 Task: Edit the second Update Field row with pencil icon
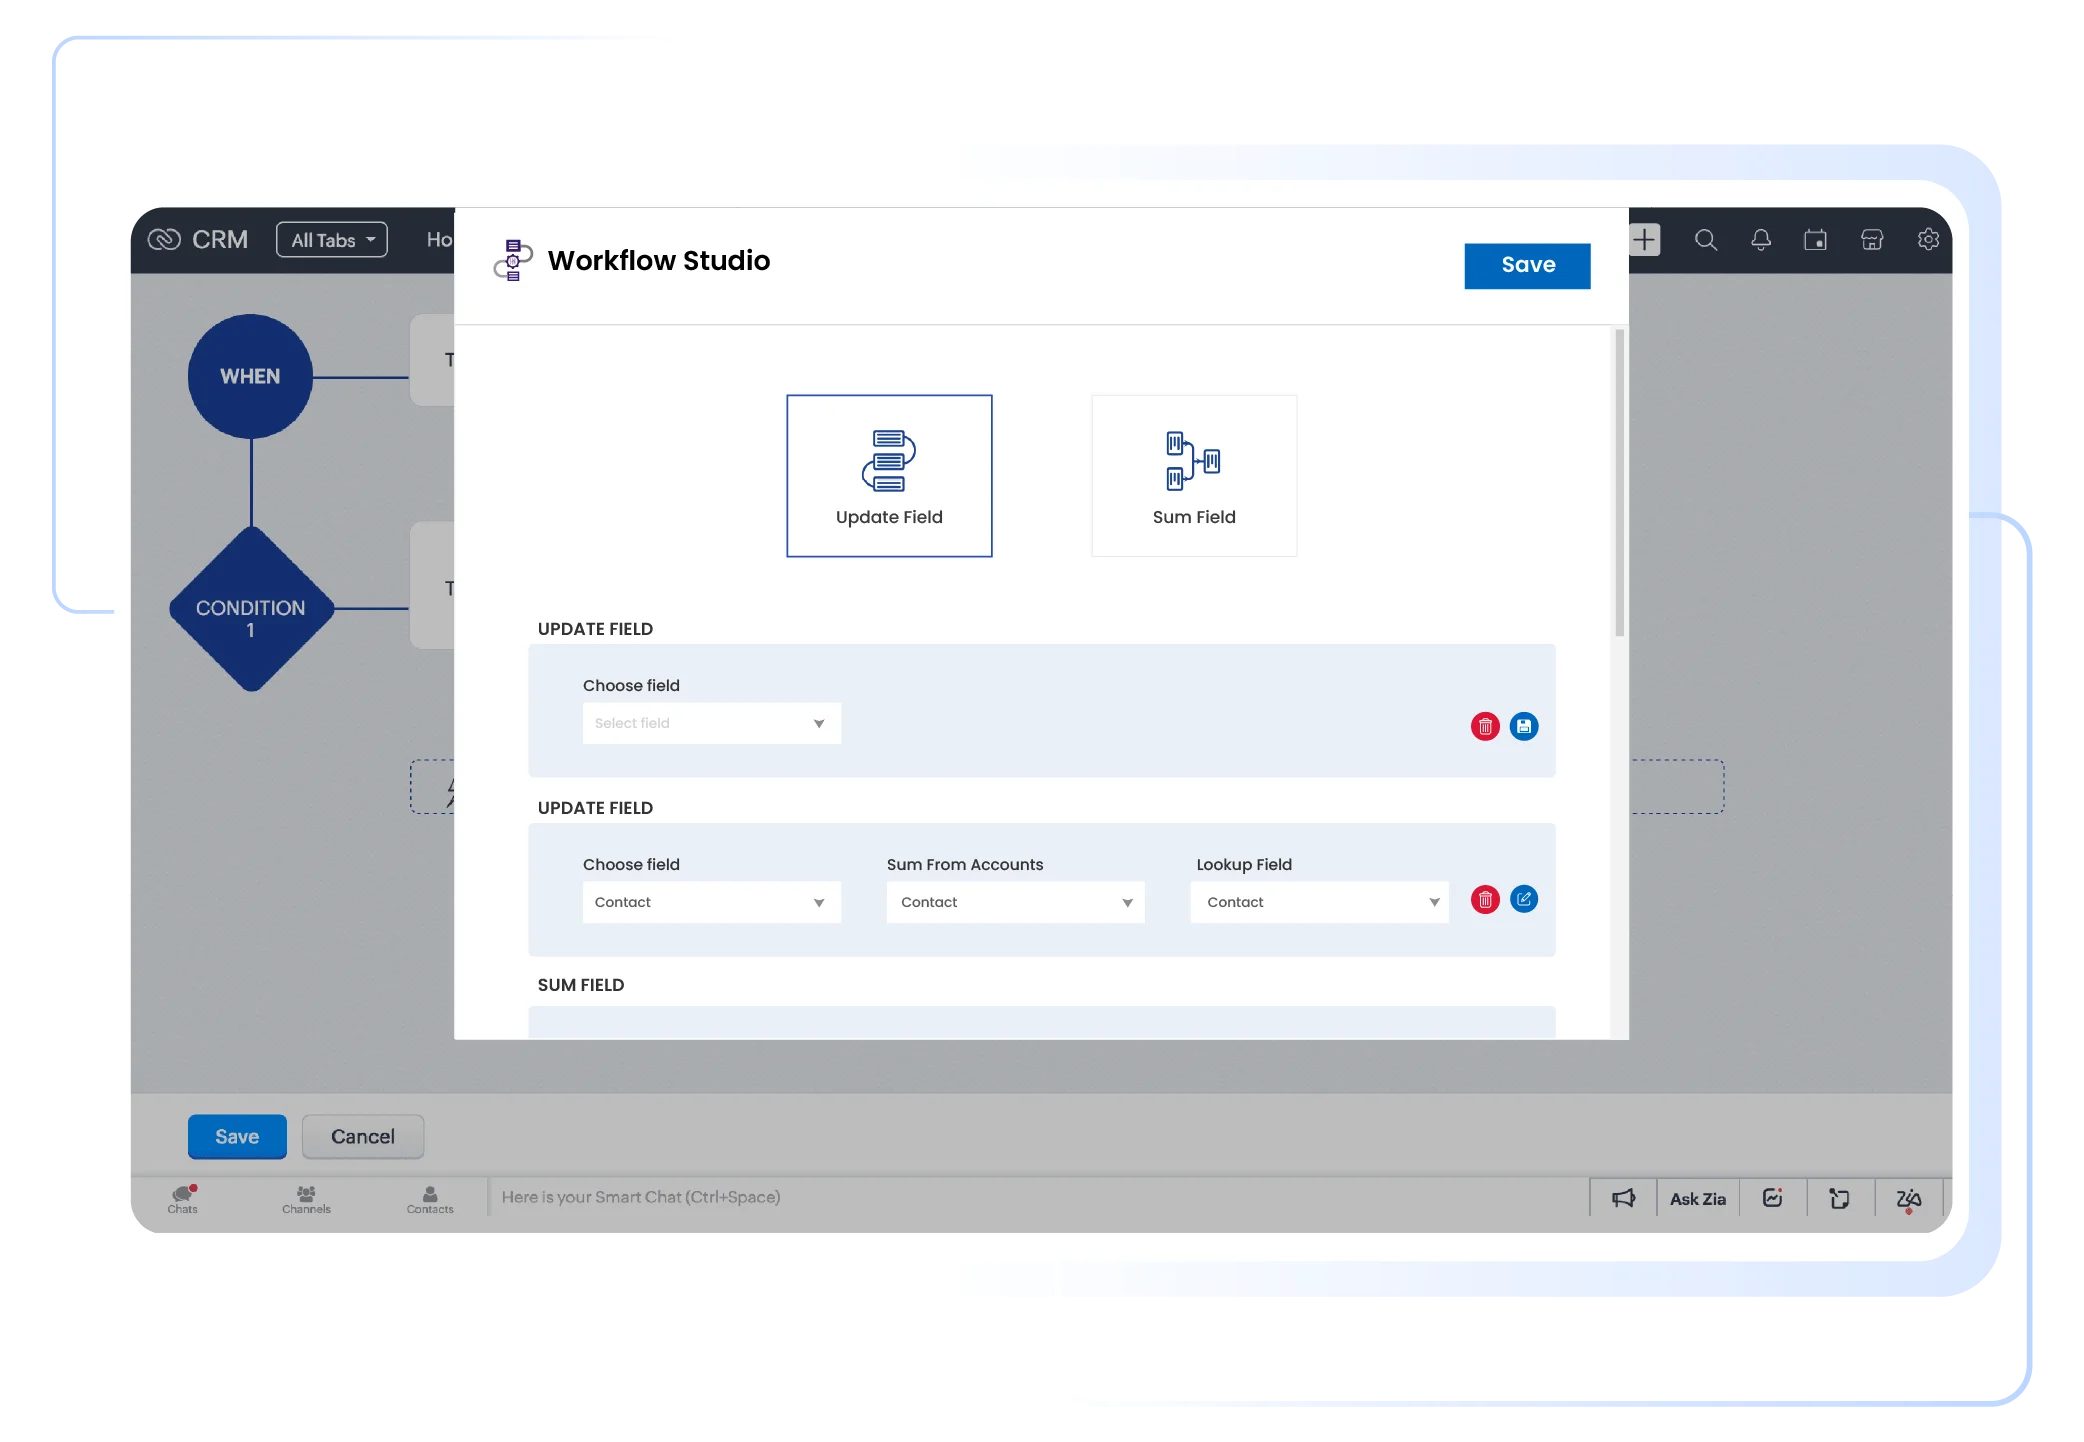pos(1524,899)
